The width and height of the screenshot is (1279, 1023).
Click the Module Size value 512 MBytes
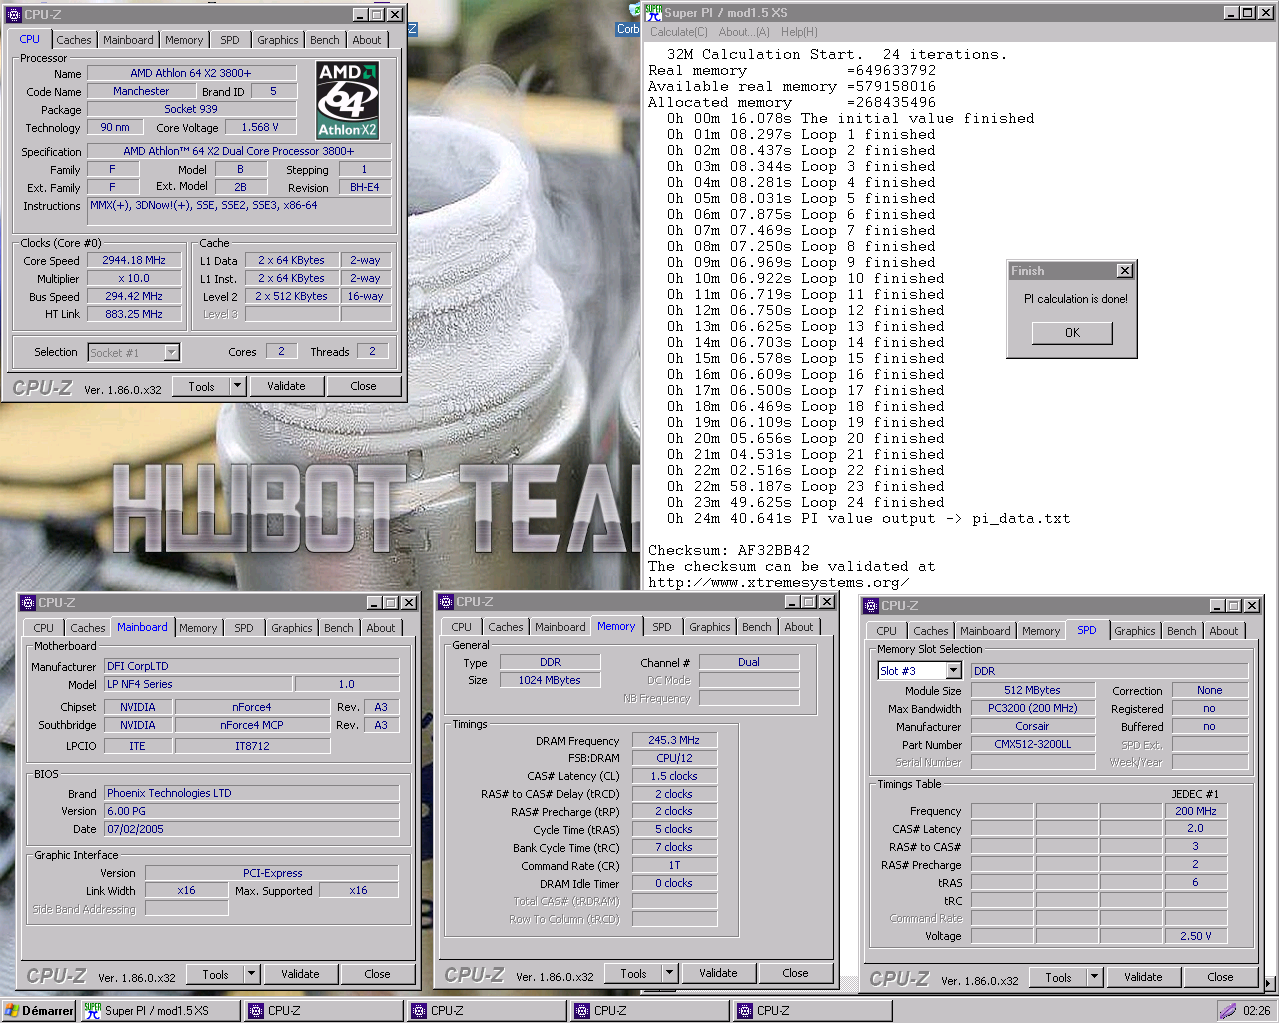(1032, 690)
